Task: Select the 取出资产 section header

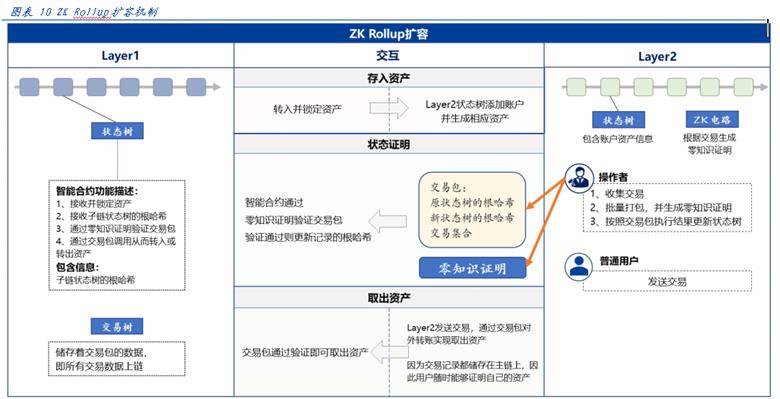Action: (x=389, y=298)
